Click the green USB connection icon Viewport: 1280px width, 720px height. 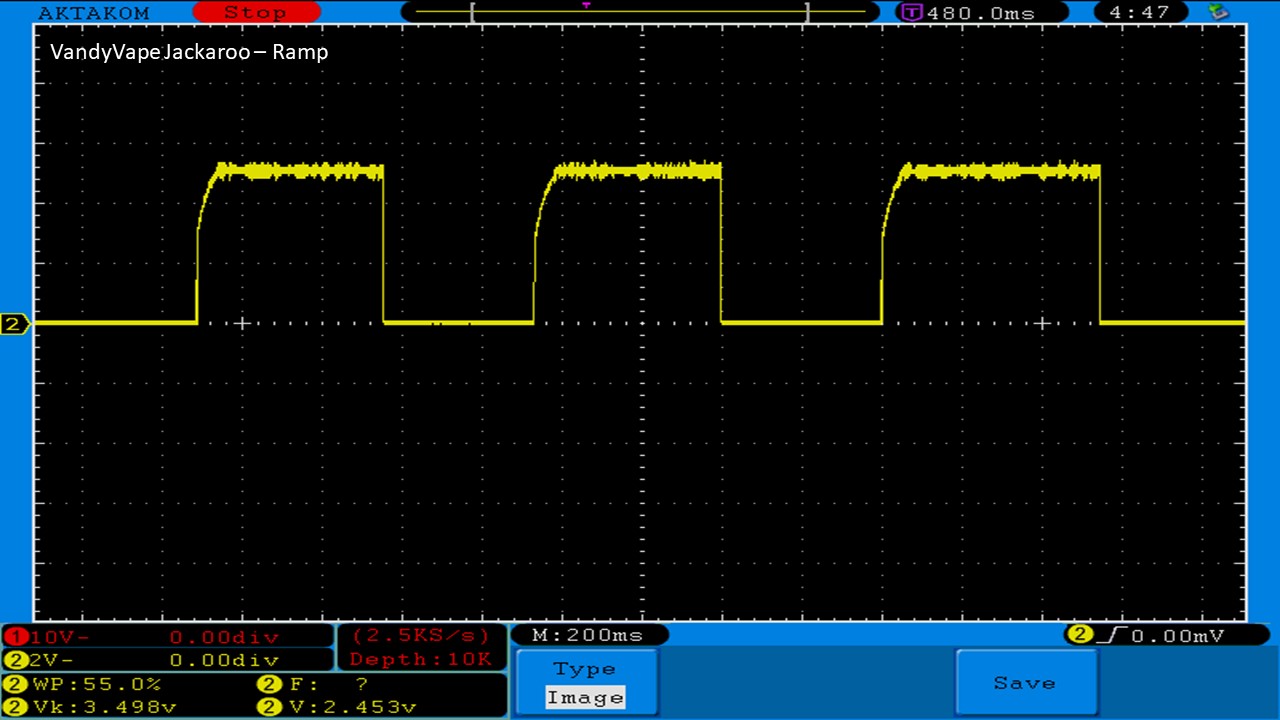point(1218,12)
